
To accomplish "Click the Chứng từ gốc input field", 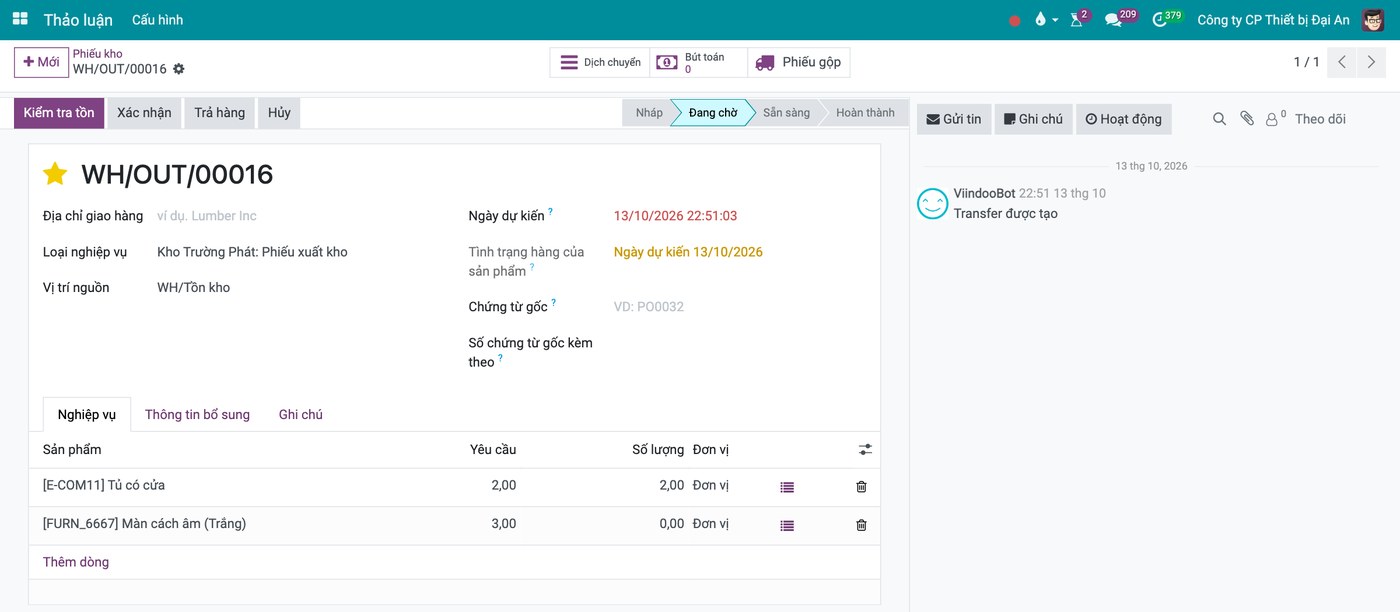I will (740, 307).
